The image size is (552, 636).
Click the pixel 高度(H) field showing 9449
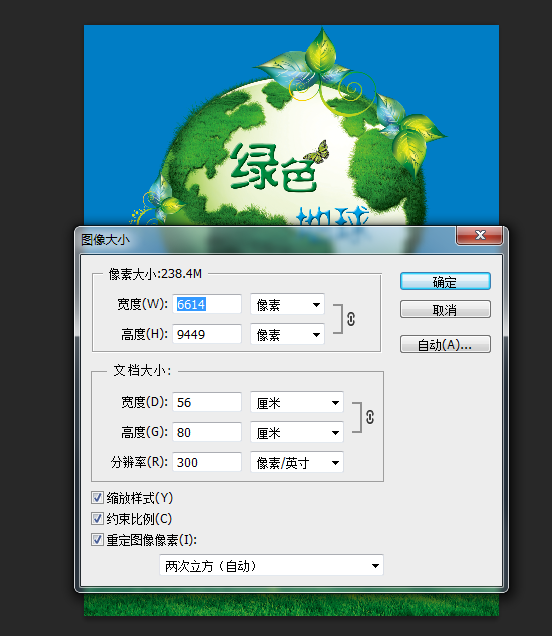point(207,334)
